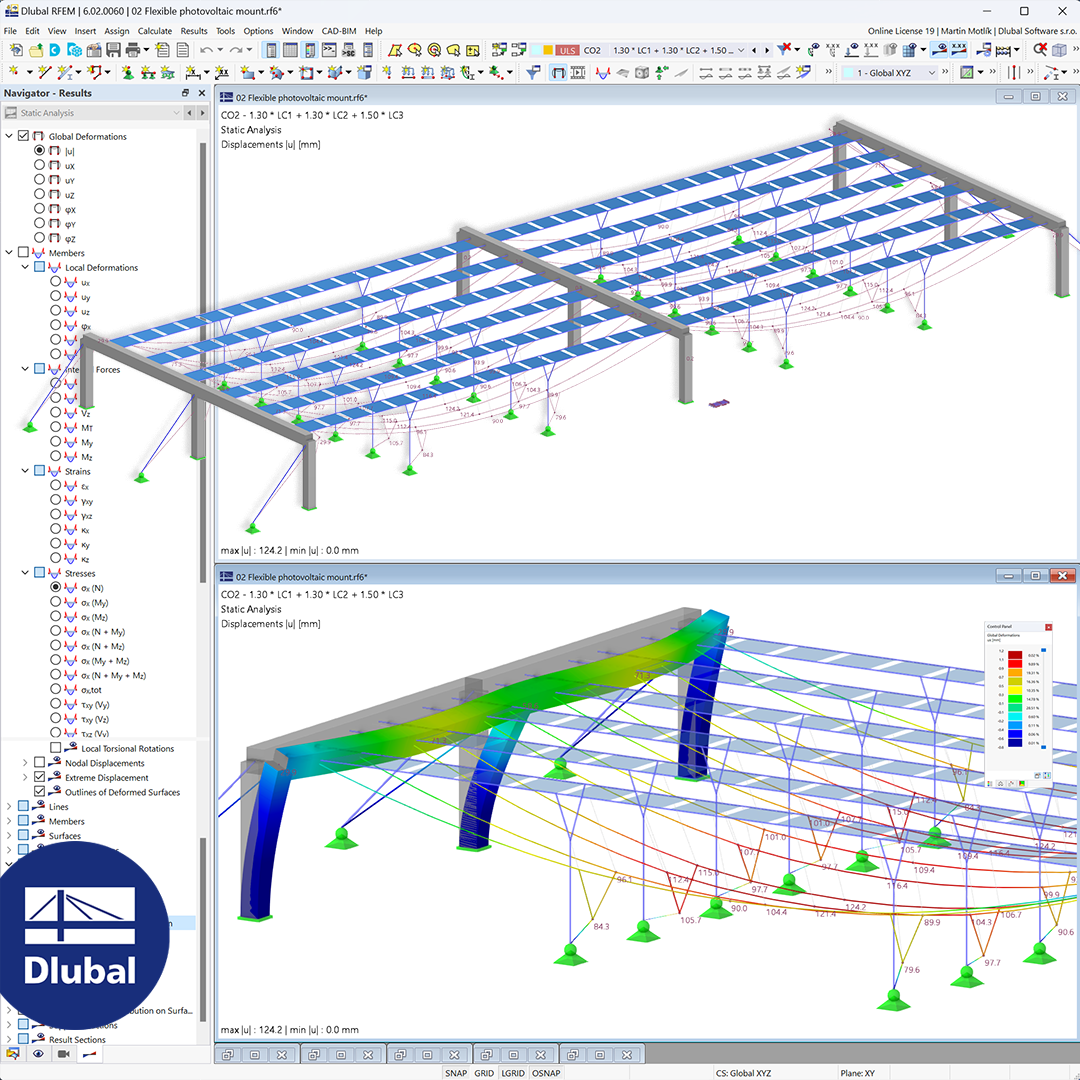Toggle LGRID in the status bar
The image size is (1080, 1080).
(x=513, y=1072)
